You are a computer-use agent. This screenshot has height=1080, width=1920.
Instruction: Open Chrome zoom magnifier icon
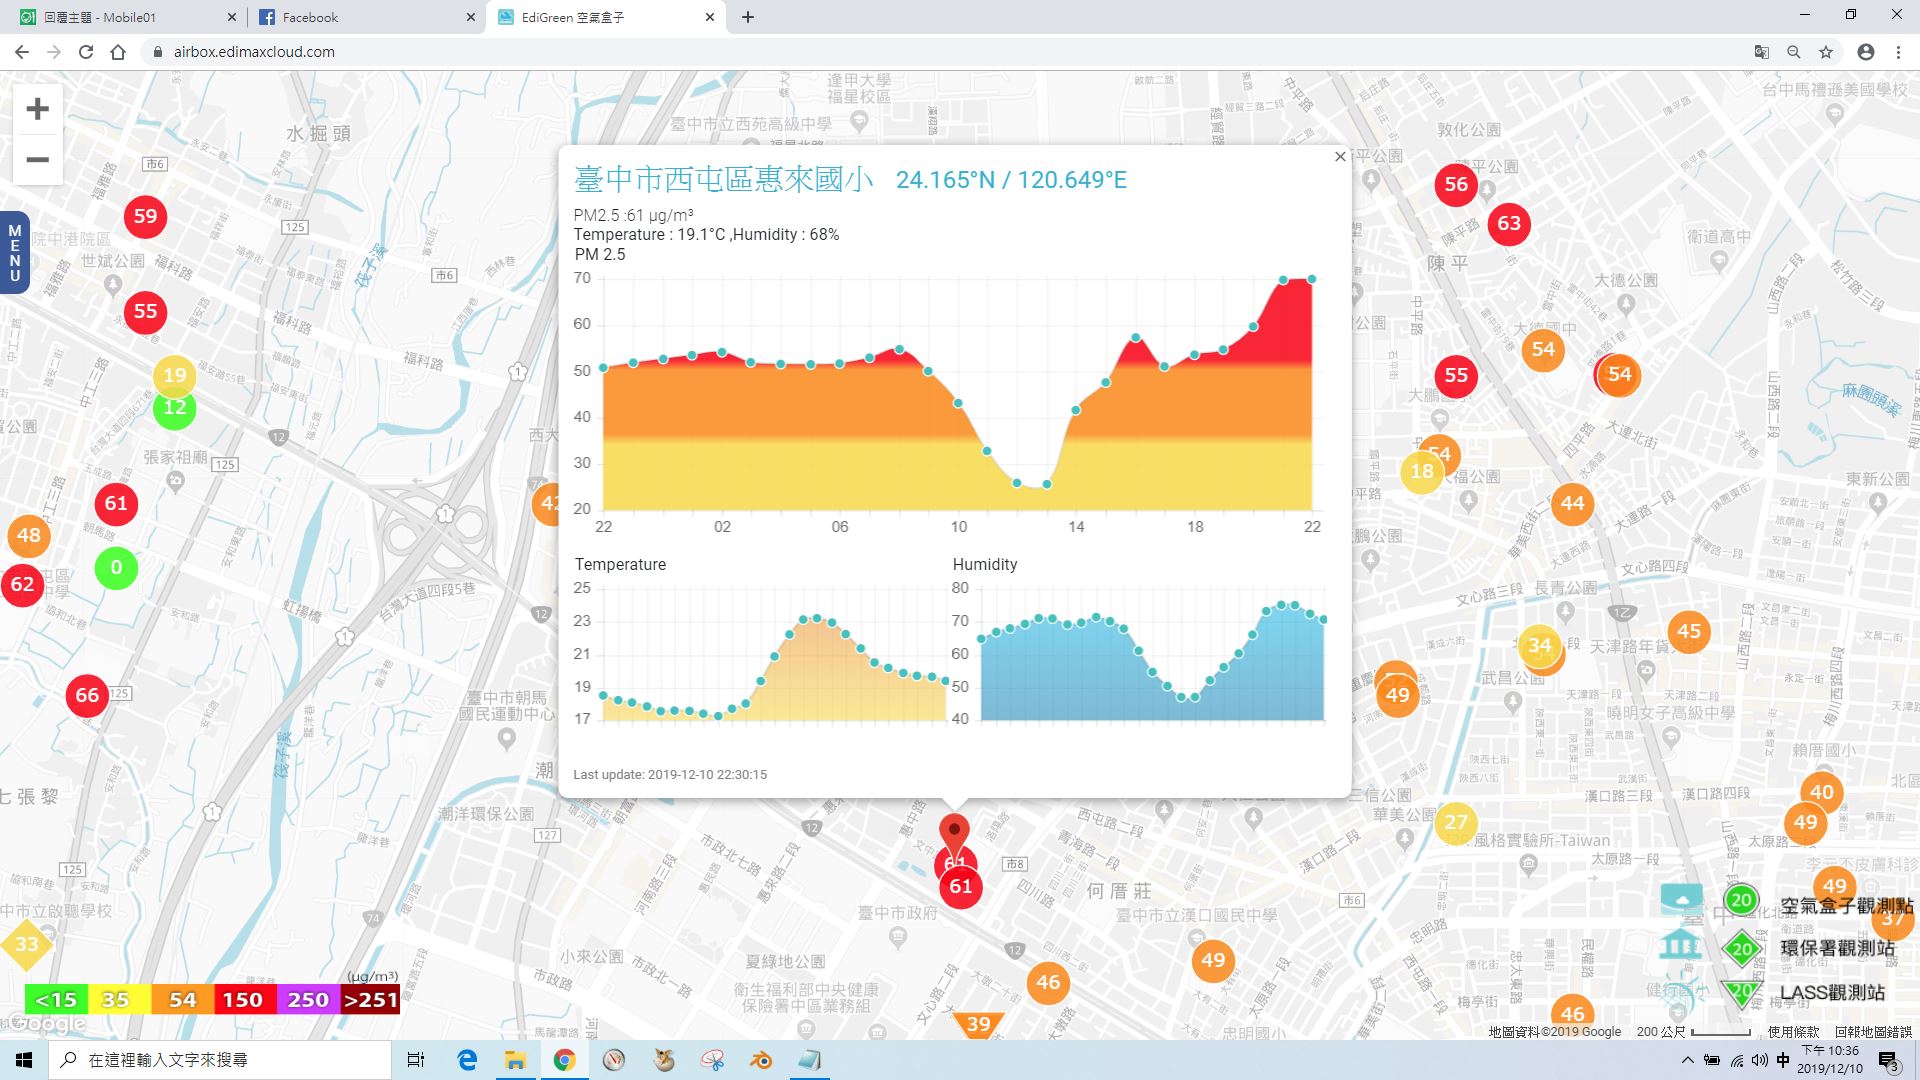(1794, 52)
